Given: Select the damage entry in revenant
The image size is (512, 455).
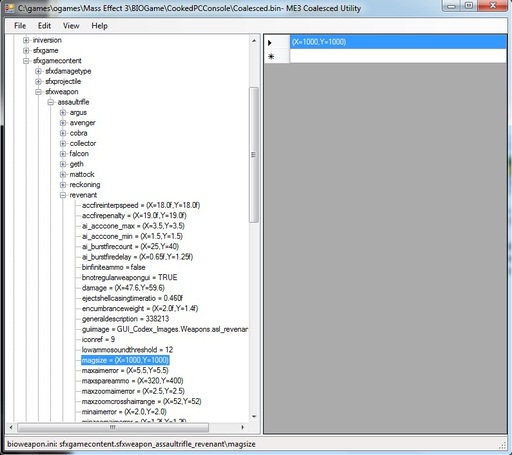Looking at the screenshot, I should 123,288.
